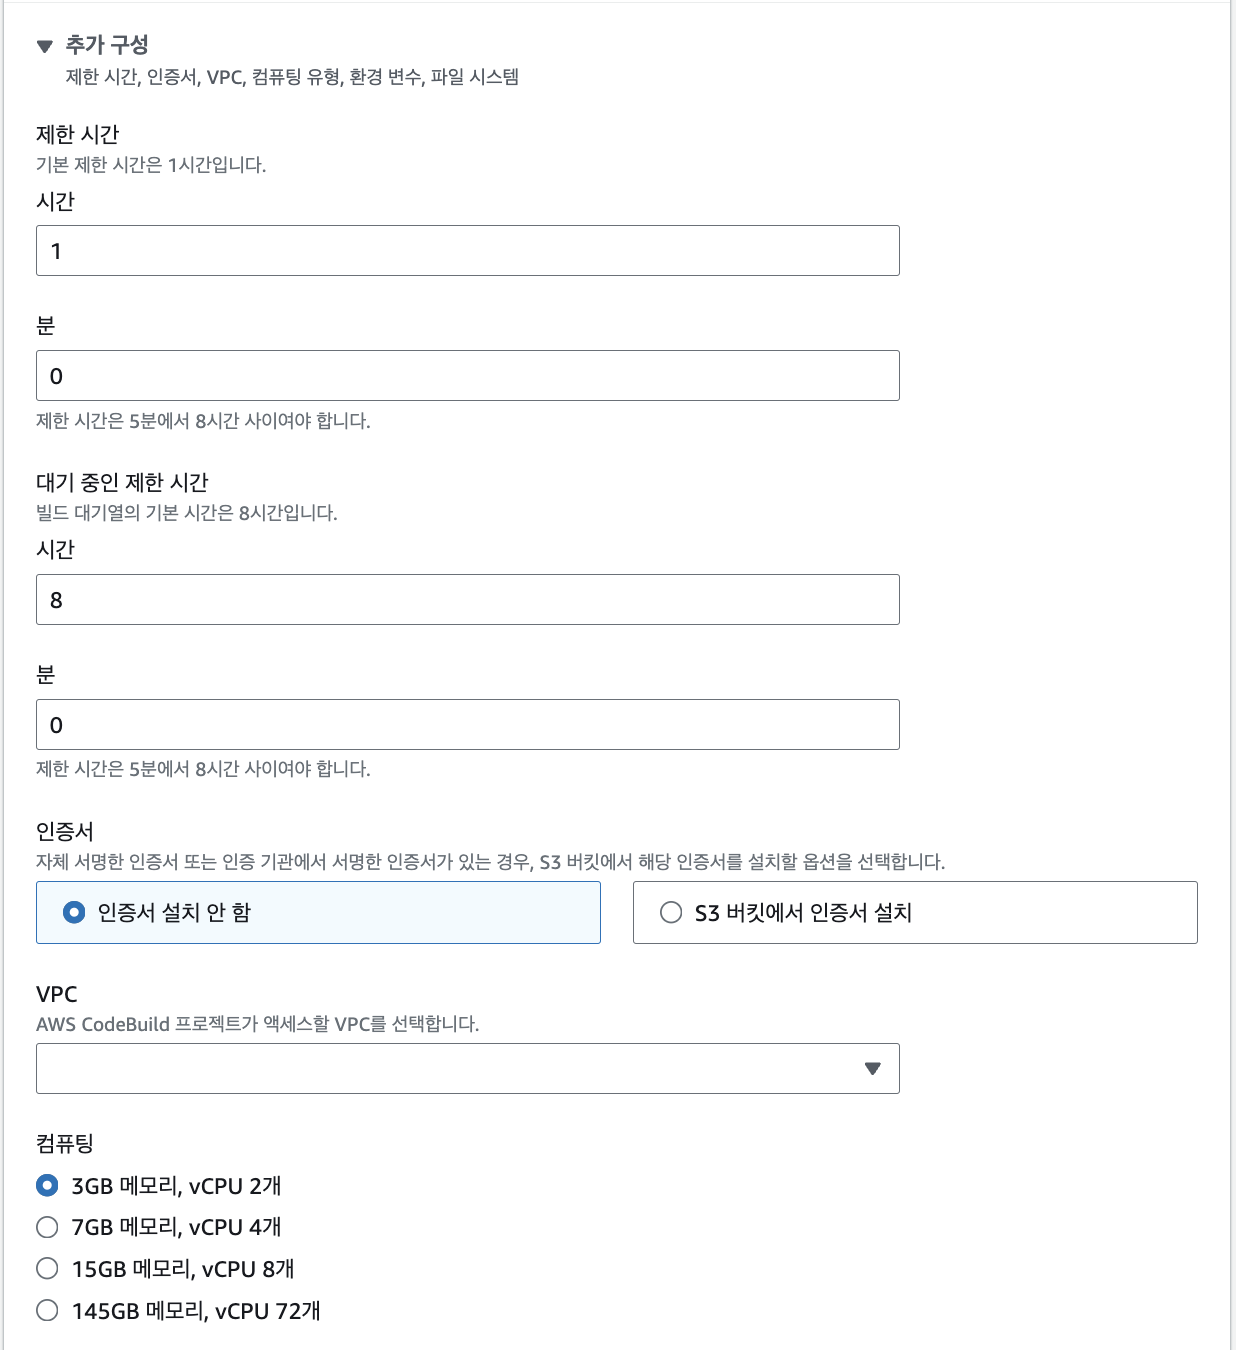Select S3 버킷에서 인증서 설치 option
Screen dimensions: 1236x1350
(670, 912)
